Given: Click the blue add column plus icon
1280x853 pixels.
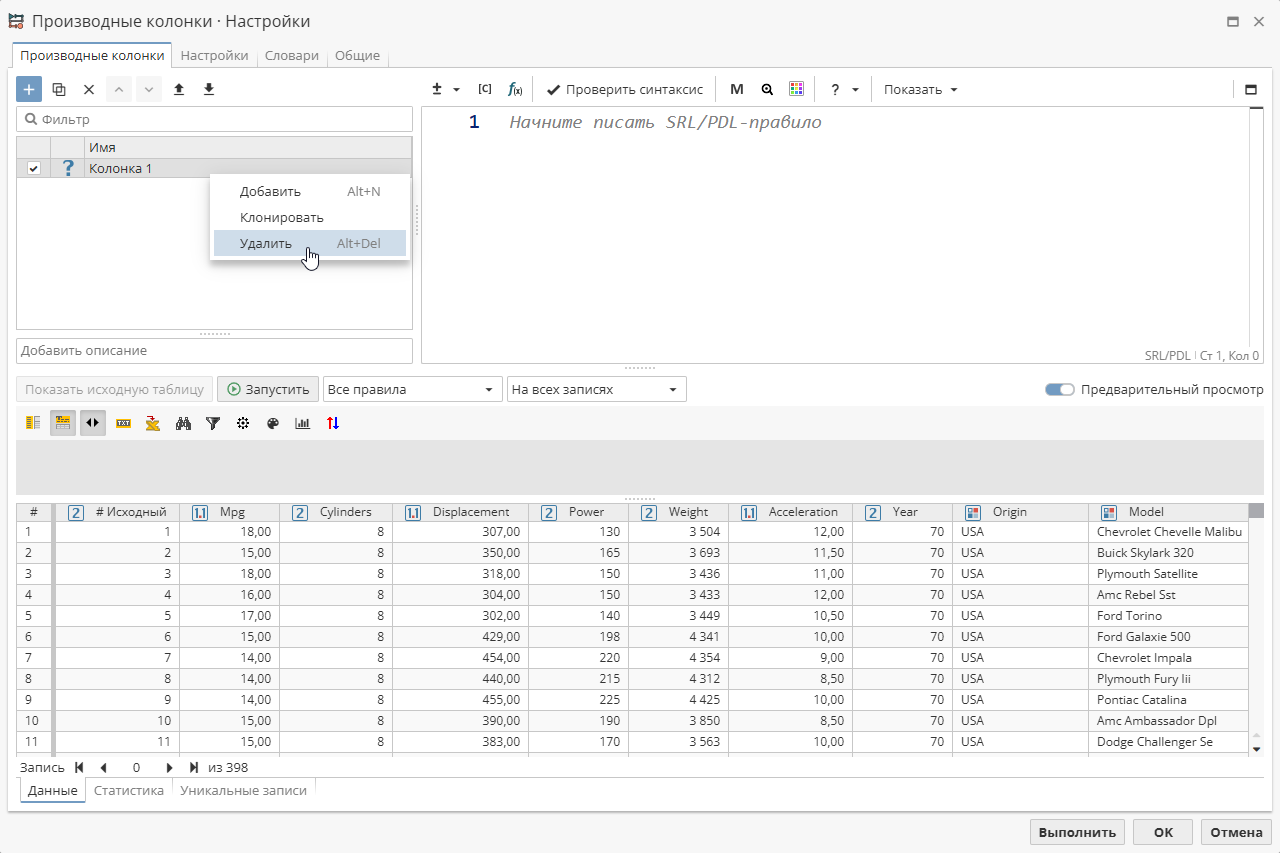Looking at the screenshot, I should pos(29,89).
